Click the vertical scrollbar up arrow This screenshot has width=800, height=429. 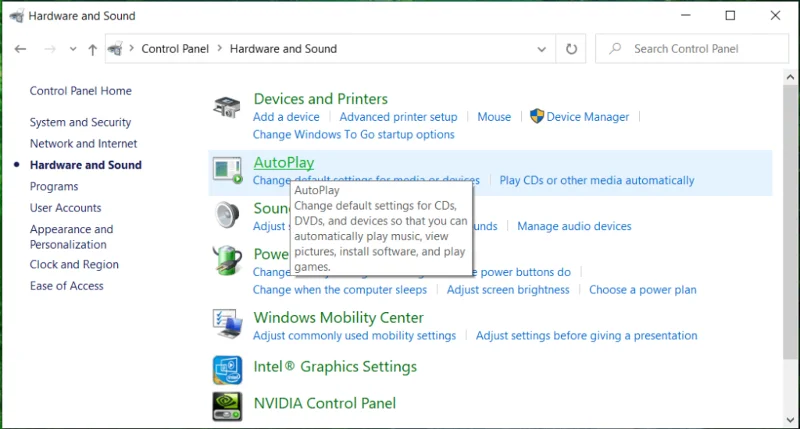[790, 78]
